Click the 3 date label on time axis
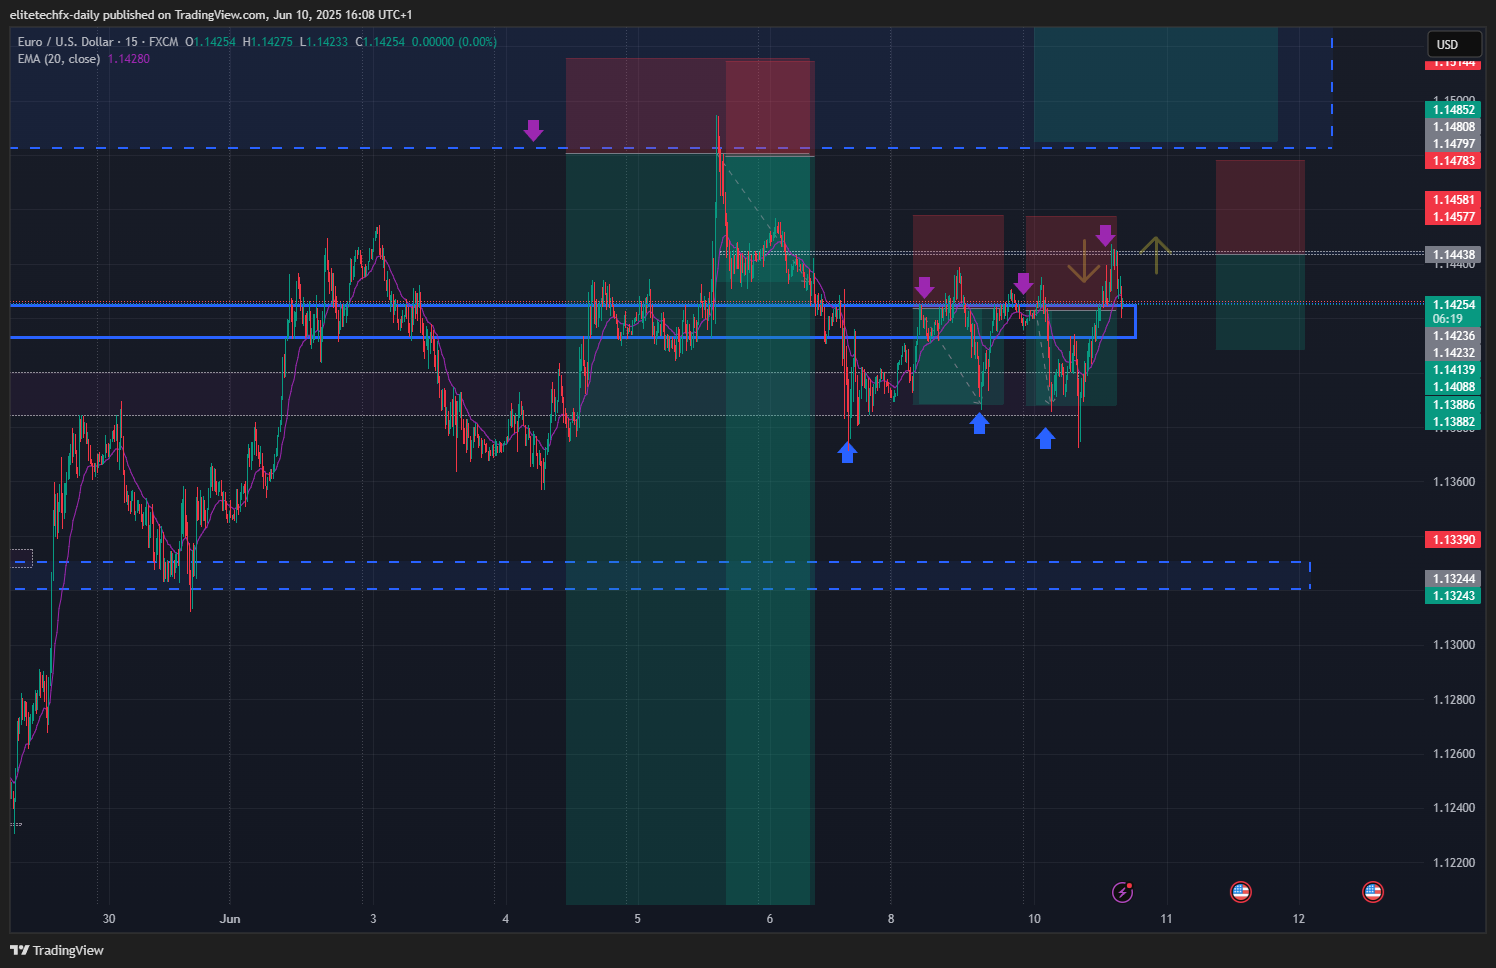Screen dimensions: 1496x968 point(373,919)
